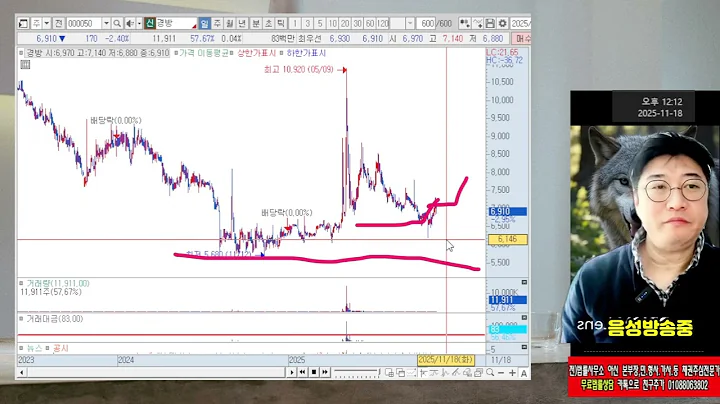This screenshot has height=404, width=720.
Task: Click the compare chart icon after 600/600
Action: coord(464,23)
